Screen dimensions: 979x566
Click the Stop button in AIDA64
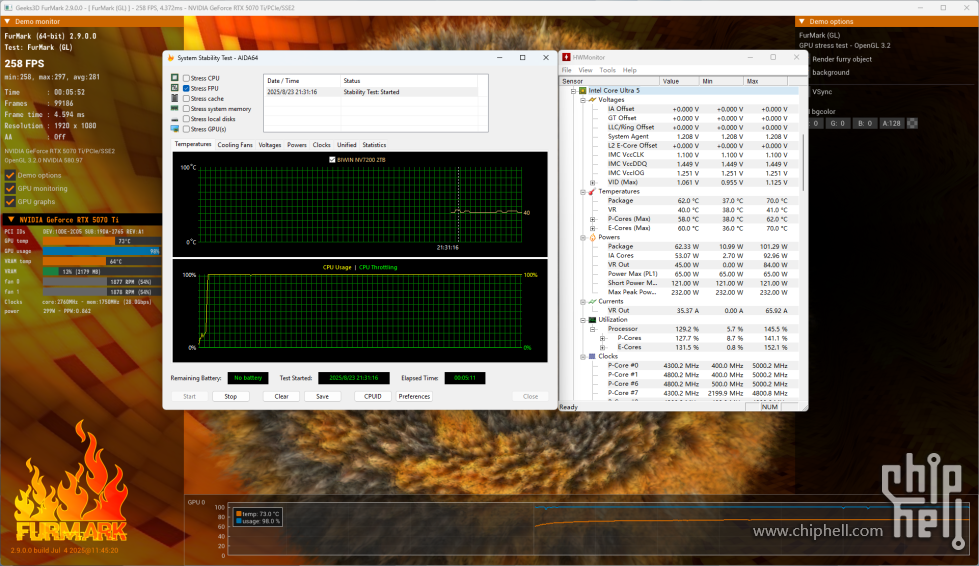(x=230, y=396)
